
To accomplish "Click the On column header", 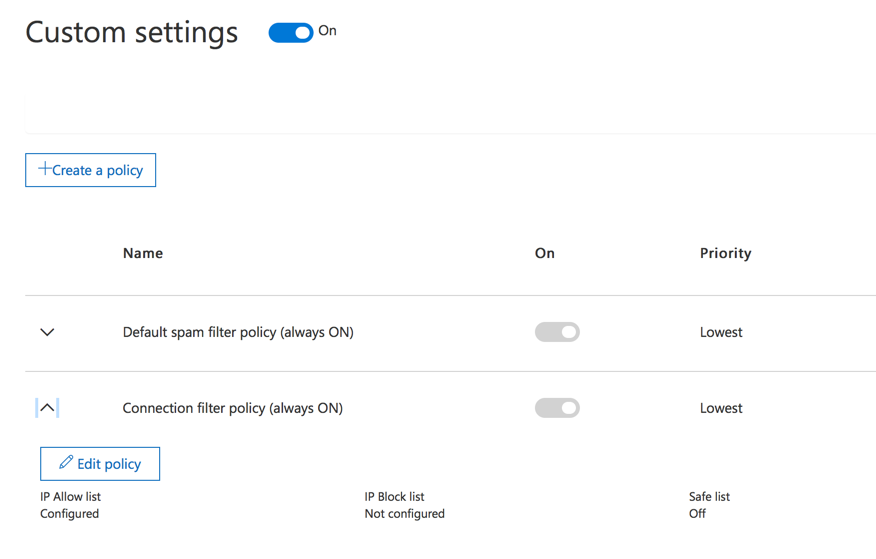I will coord(545,253).
